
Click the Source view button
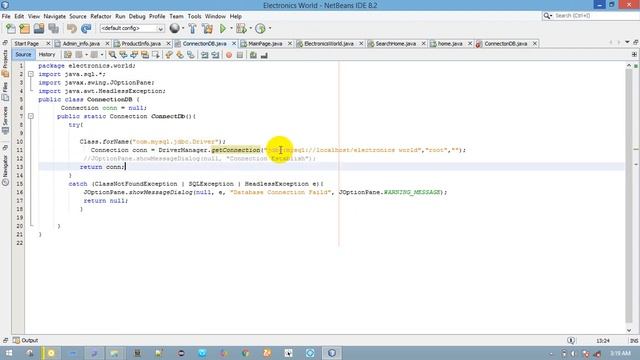click(x=23, y=54)
